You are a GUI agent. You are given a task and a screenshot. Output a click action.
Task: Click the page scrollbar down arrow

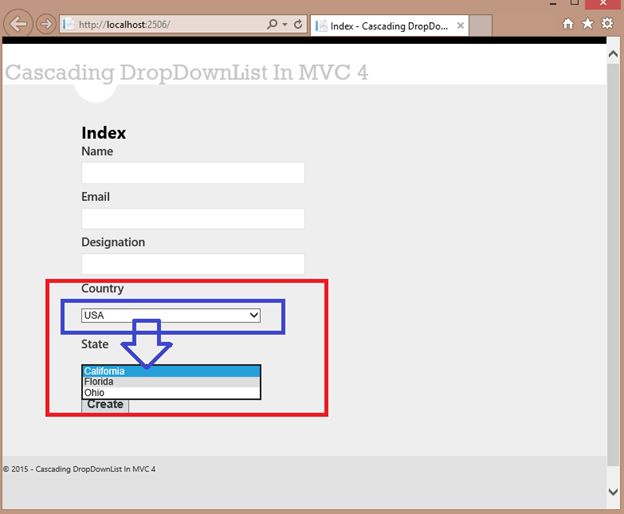(x=613, y=492)
